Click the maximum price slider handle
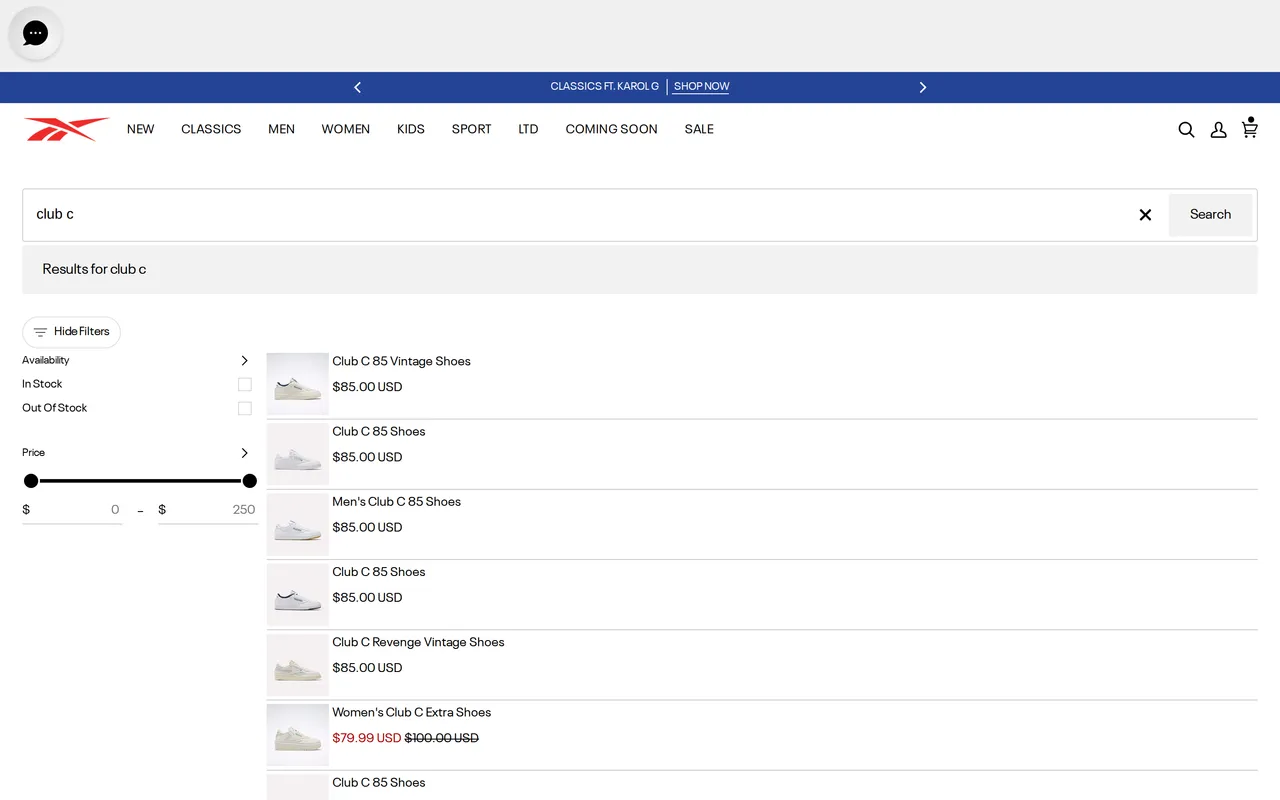This screenshot has height=800, width=1280. click(x=250, y=481)
